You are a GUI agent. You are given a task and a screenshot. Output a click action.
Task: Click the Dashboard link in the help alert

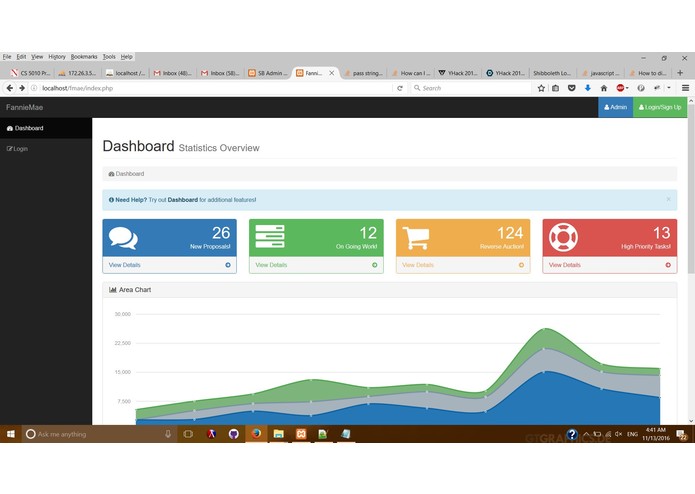[x=183, y=200]
